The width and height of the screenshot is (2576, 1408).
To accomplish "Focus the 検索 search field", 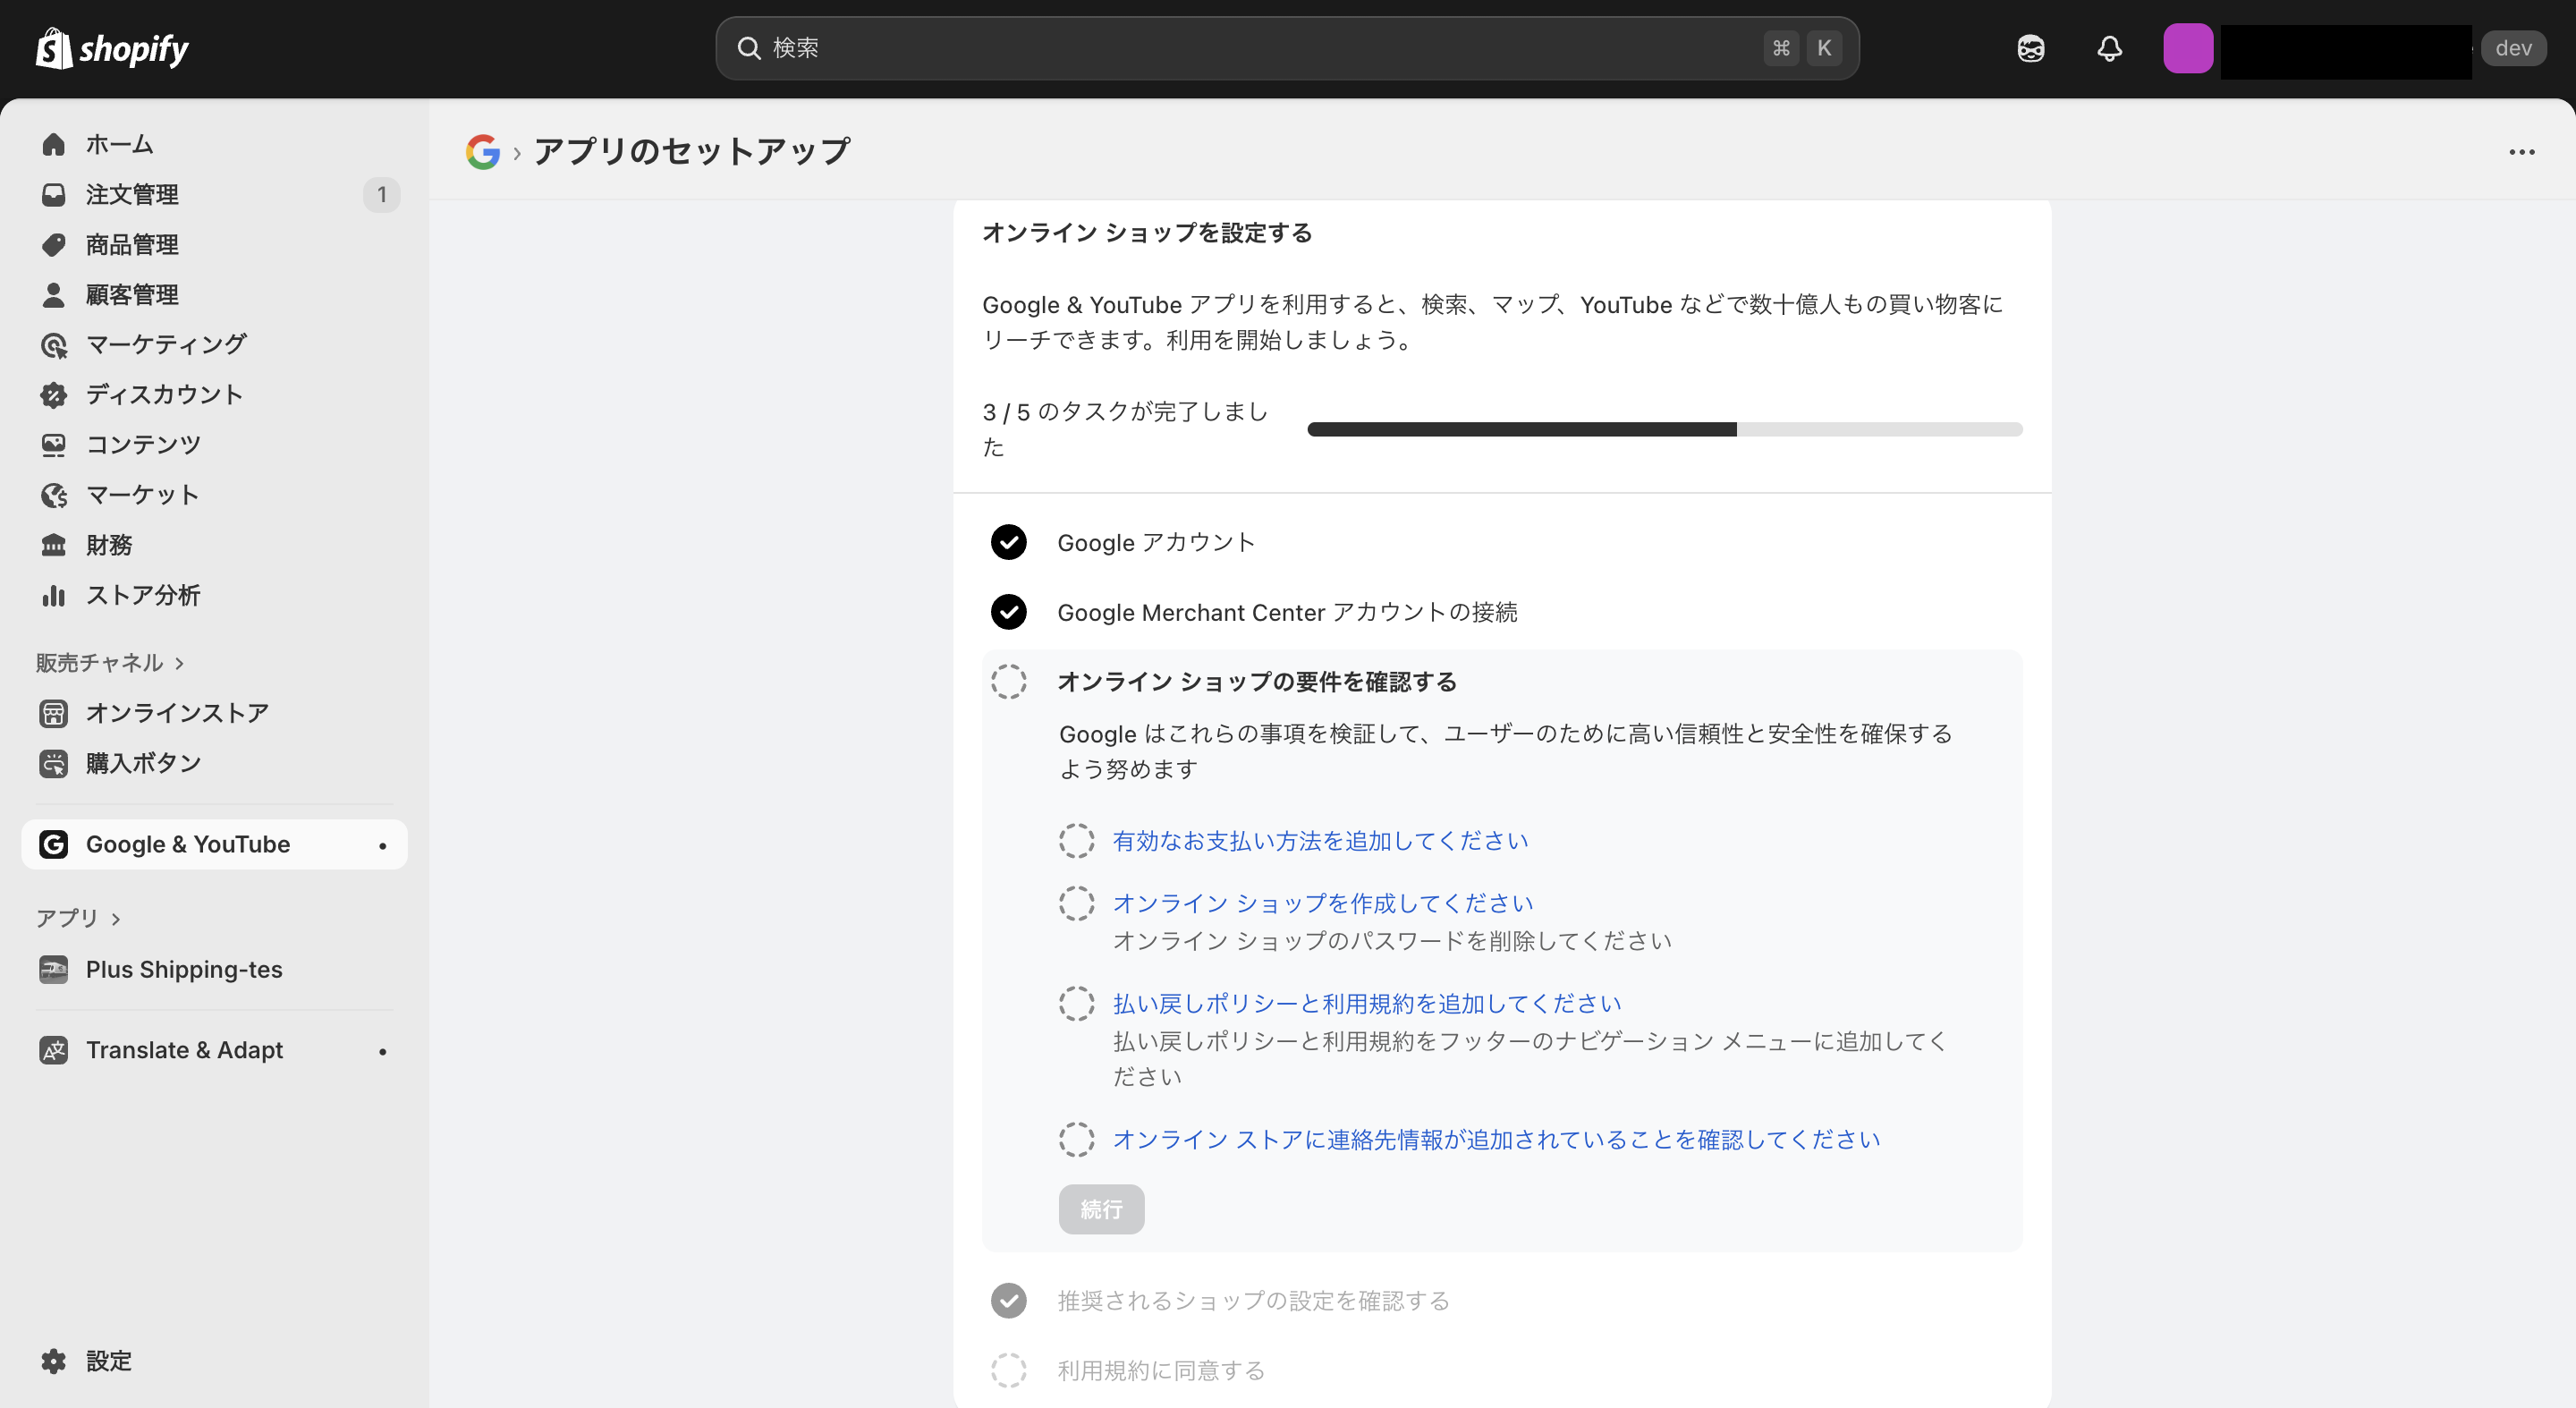I will (1287, 48).
